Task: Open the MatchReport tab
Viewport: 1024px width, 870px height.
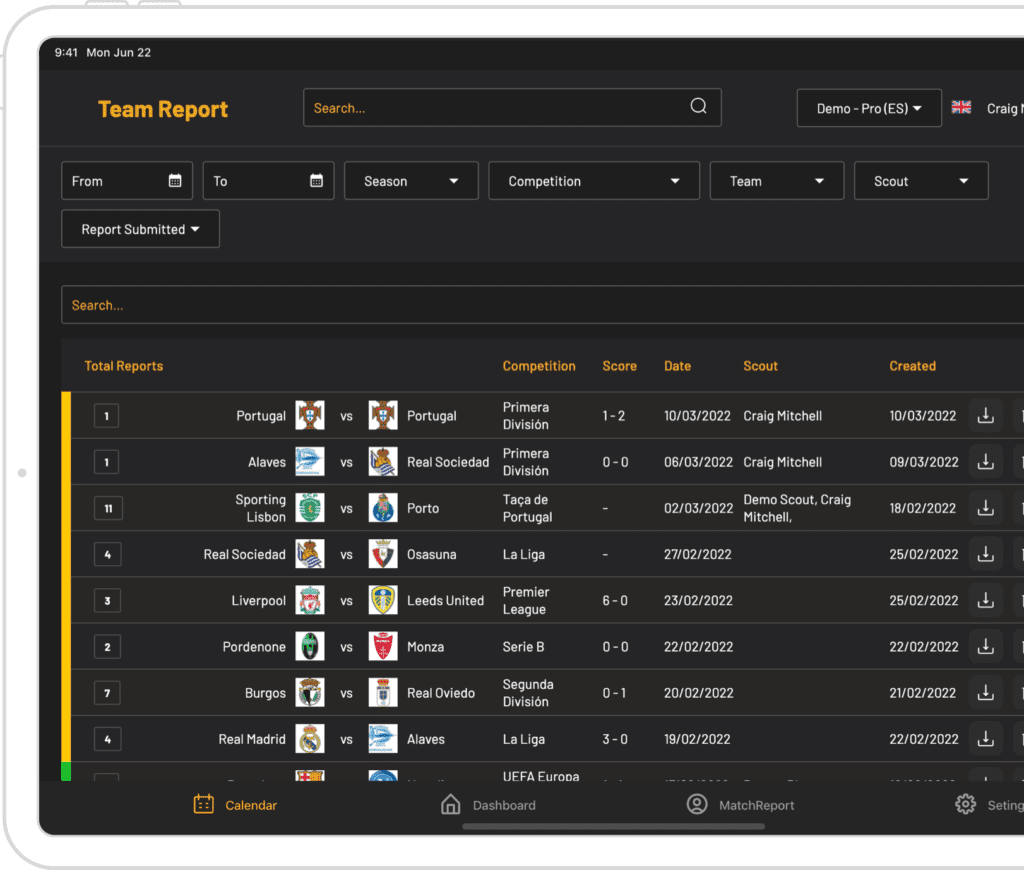Action: click(x=740, y=805)
